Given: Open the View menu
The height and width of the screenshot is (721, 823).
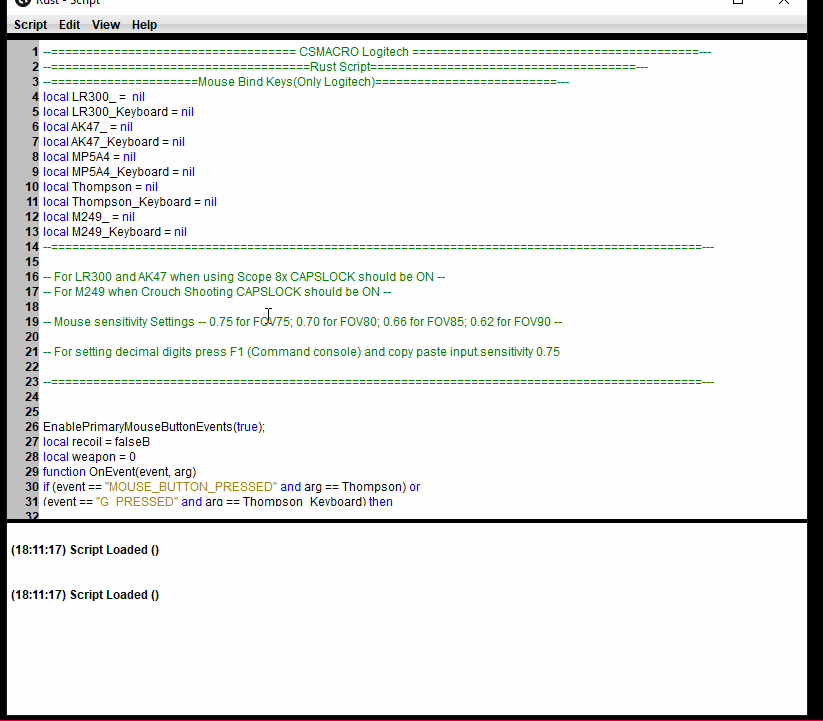Looking at the screenshot, I should tap(106, 25).
